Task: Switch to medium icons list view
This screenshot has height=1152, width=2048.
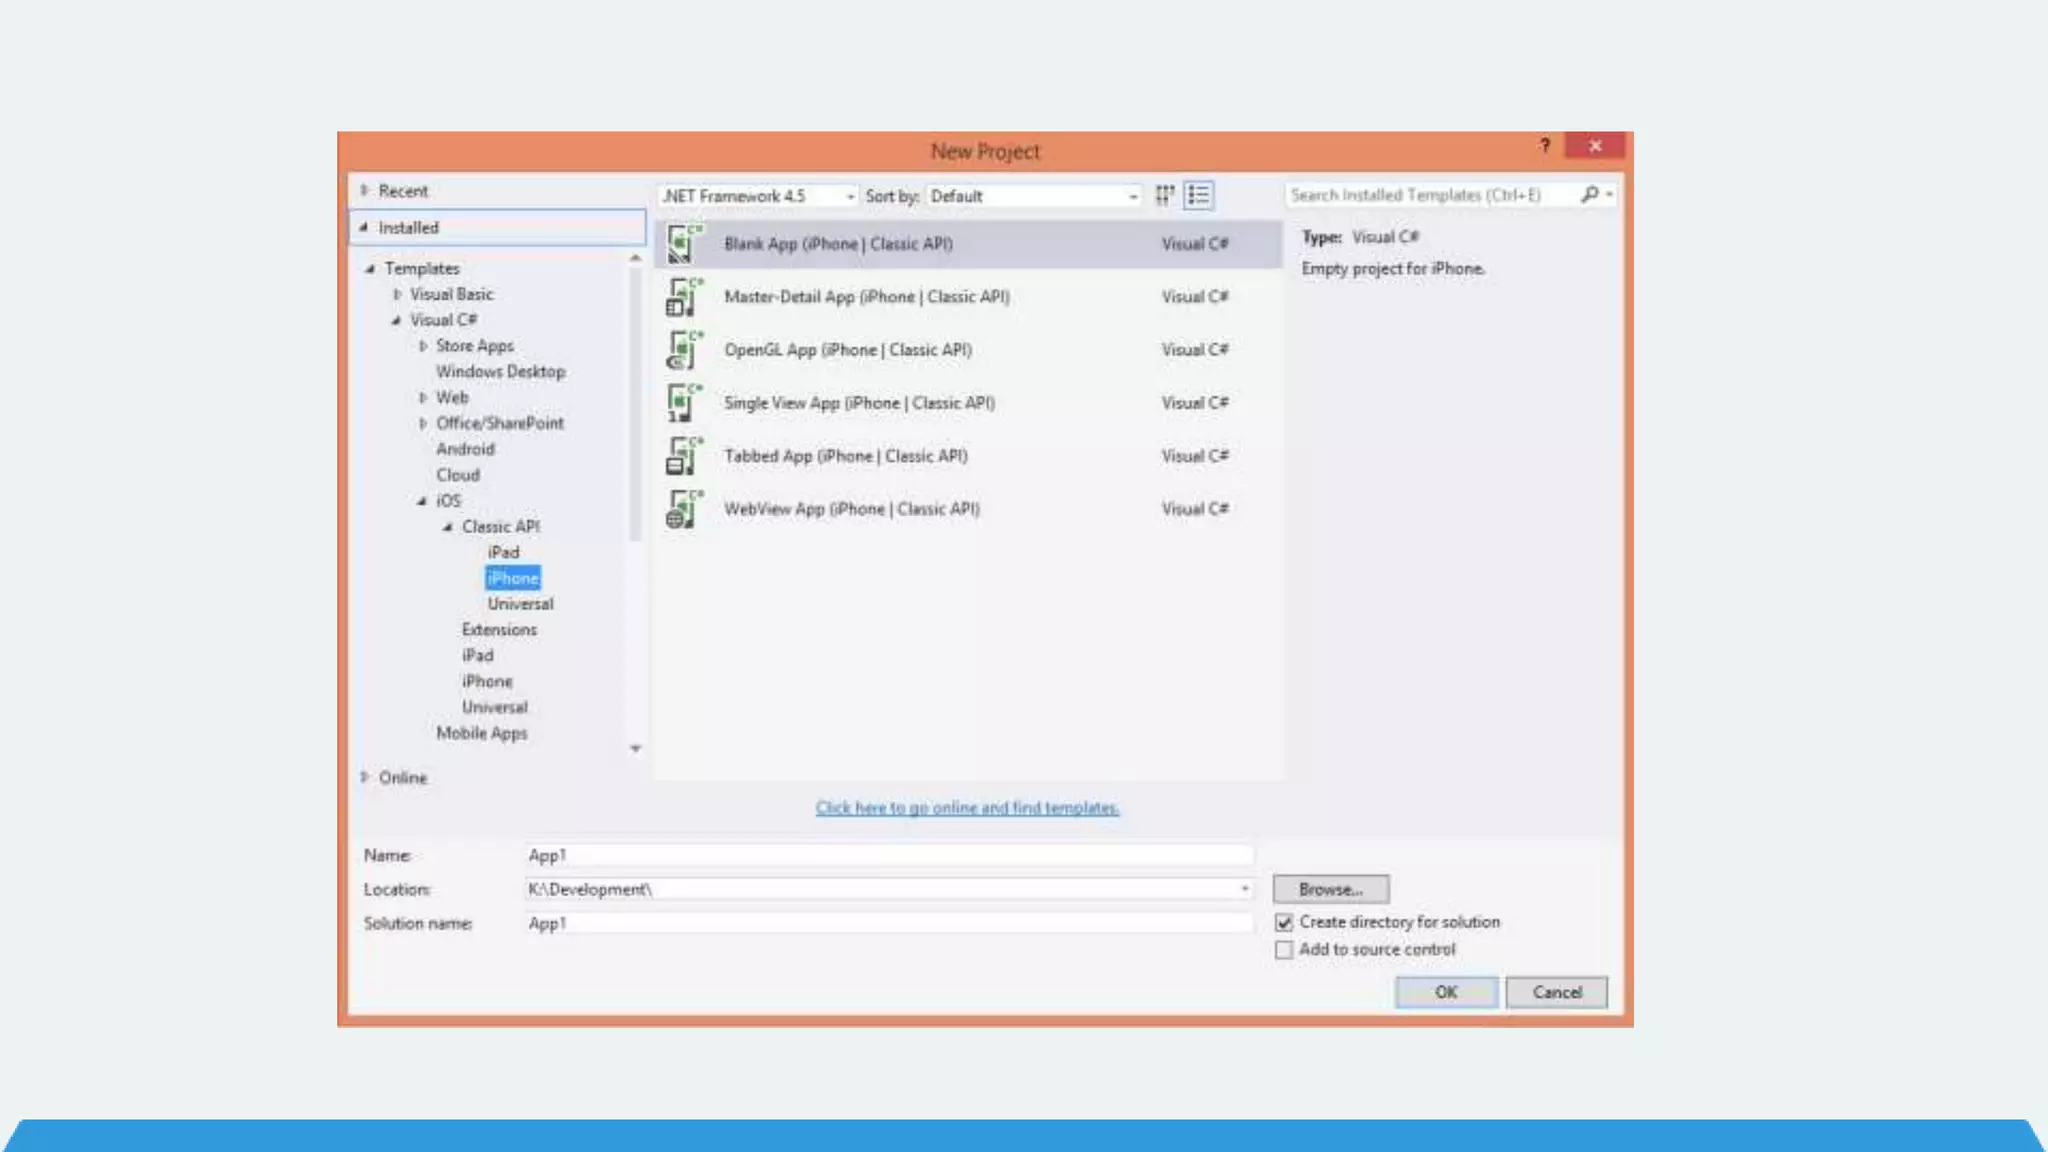Action: pyautogui.click(x=1198, y=196)
